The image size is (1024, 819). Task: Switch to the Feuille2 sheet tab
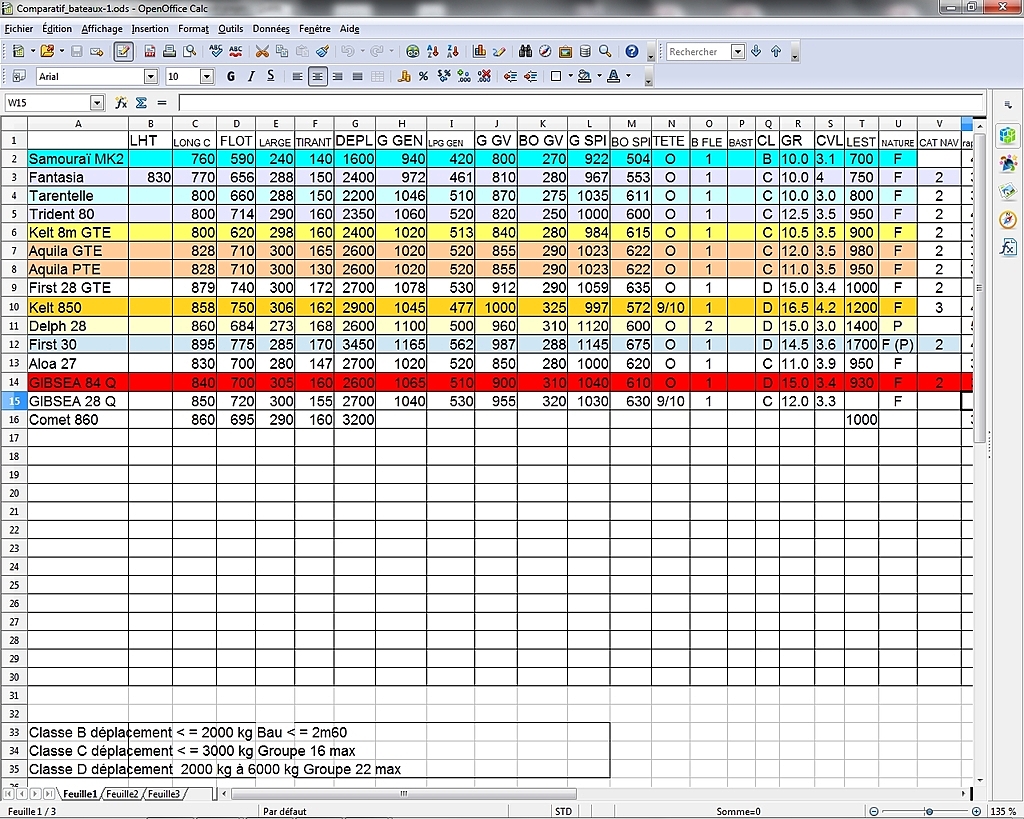pyautogui.click(x=122, y=794)
